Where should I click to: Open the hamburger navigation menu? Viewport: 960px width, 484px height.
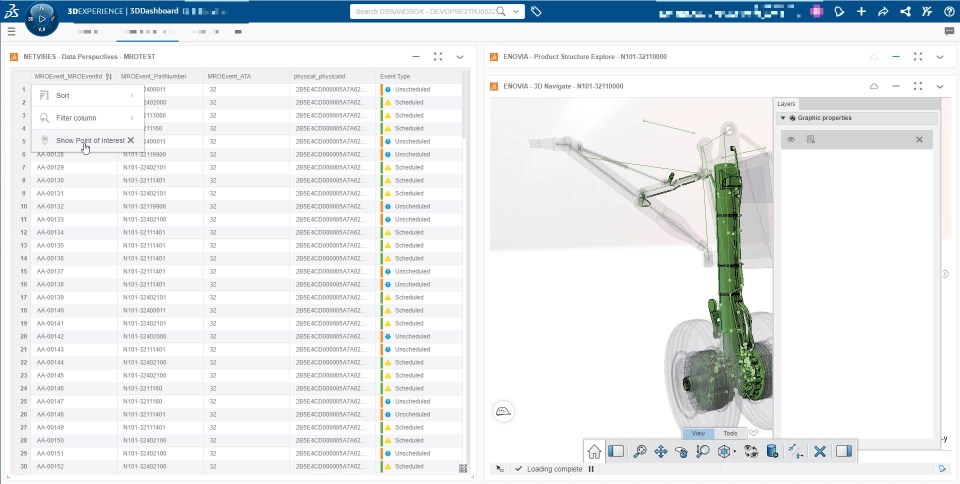pos(11,32)
